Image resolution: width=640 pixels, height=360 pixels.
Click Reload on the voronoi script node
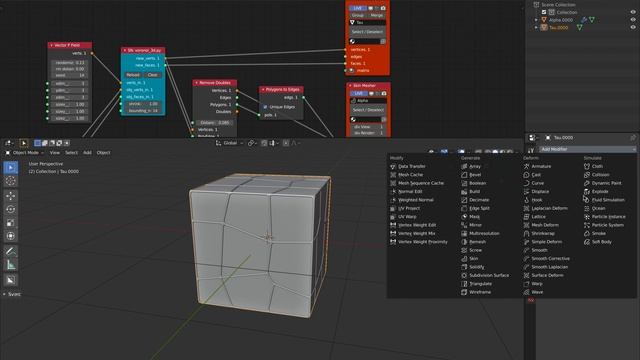click(133, 75)
